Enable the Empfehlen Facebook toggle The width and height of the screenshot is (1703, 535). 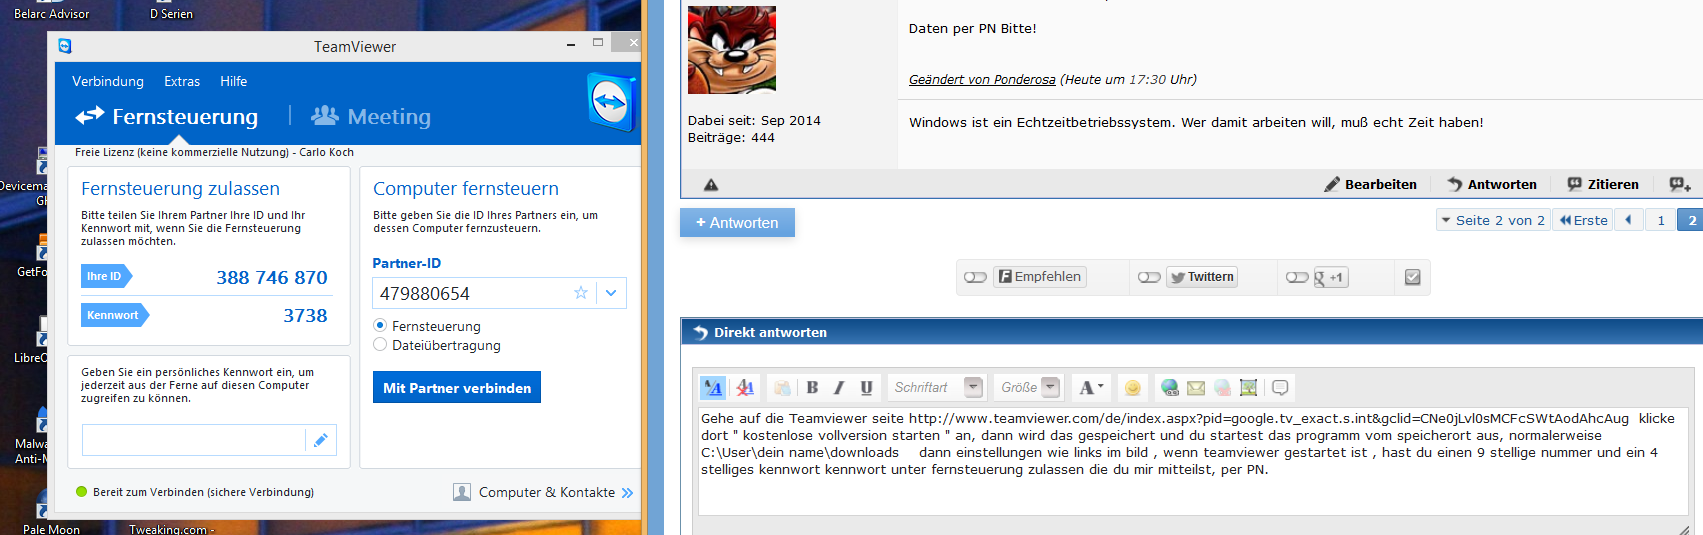pos(975,277)
